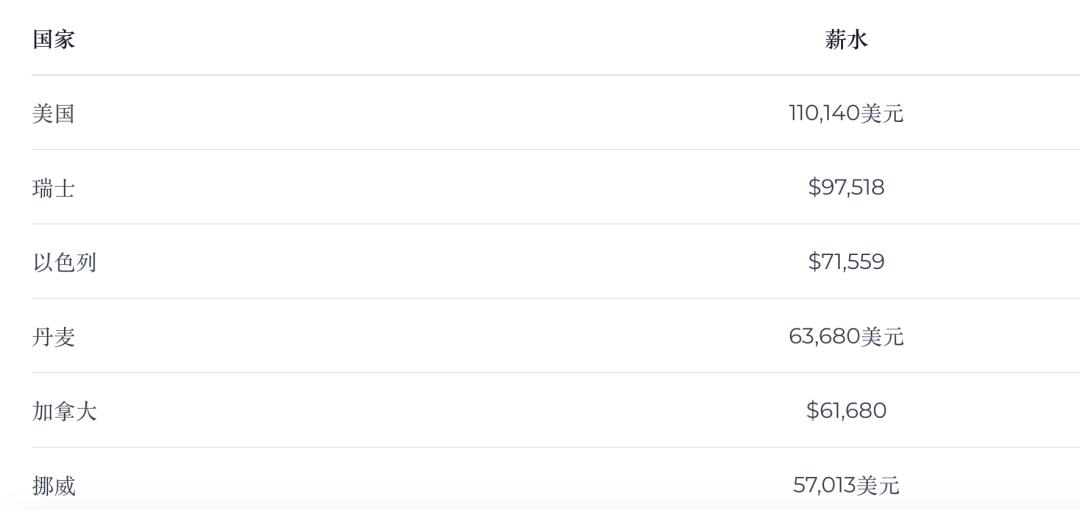Select the 110,140美元 salary cell
Image resolution: width=1080 pixels, height=510 pixels.
pos(846,113)
